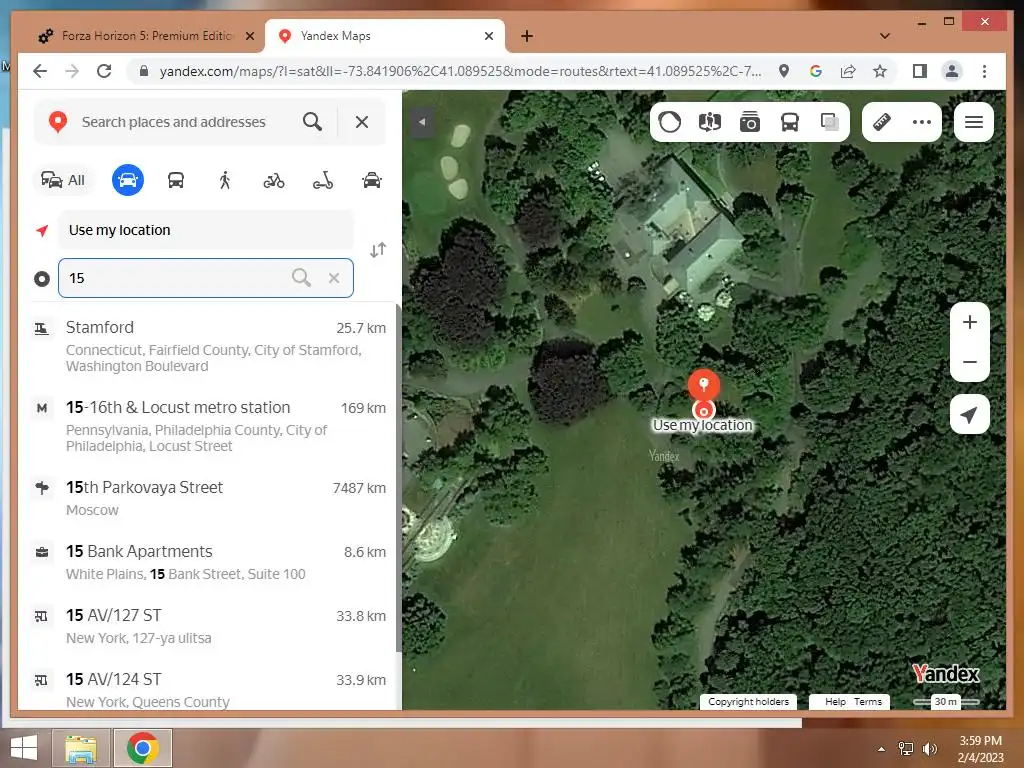Reload the current page
1024x768 pixels.
click(x=104, y=71)
